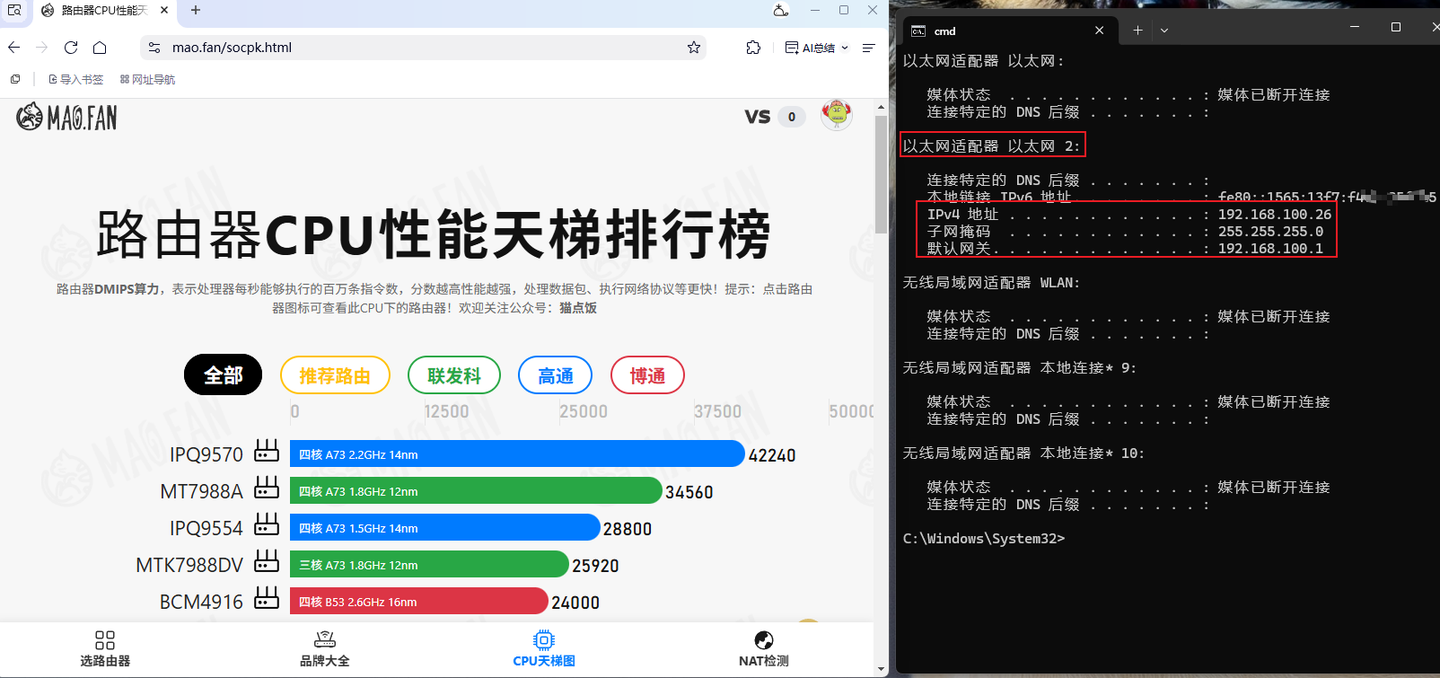Open 品牌大全 in bottom navigation
This screenshot has height=678, width=1440.
pyautogui.click(x=325, y=648)
